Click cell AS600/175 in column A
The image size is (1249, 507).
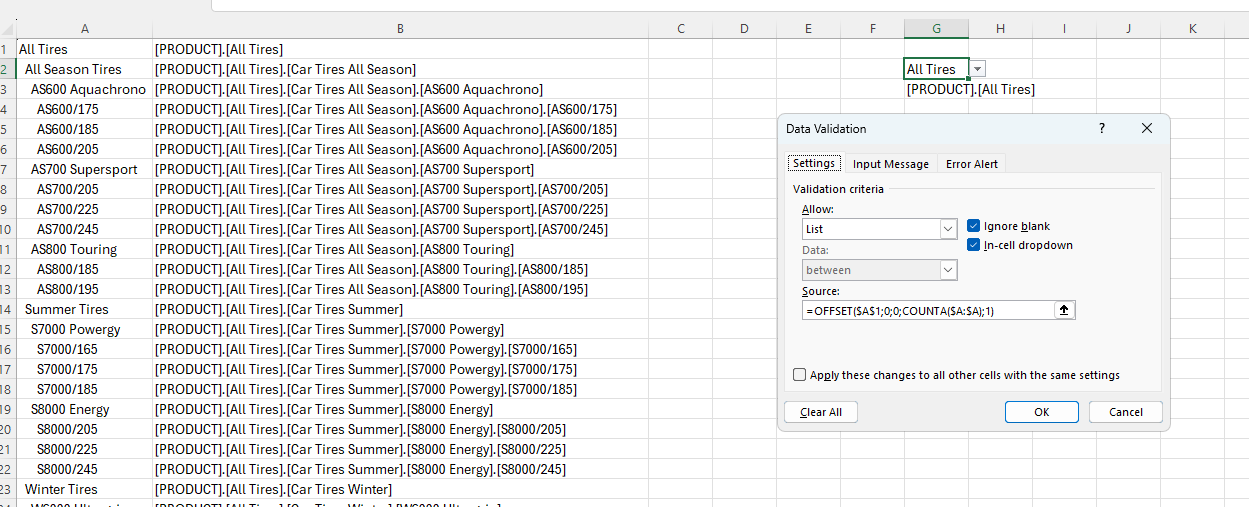[84, 109]
